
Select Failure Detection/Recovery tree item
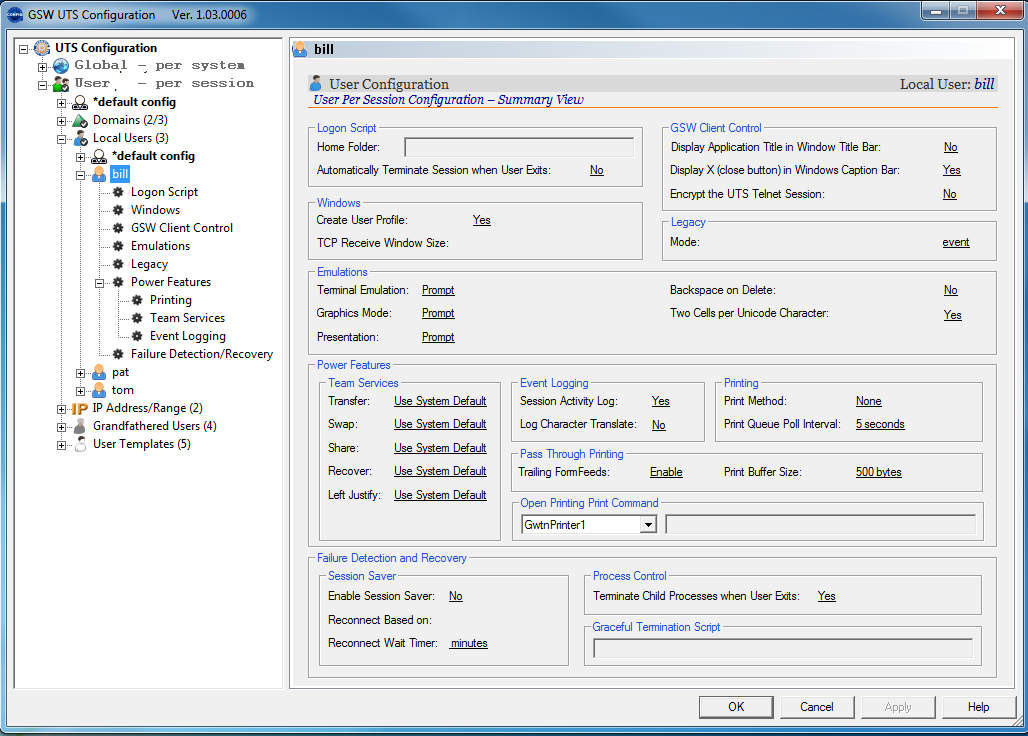point(201,354)
